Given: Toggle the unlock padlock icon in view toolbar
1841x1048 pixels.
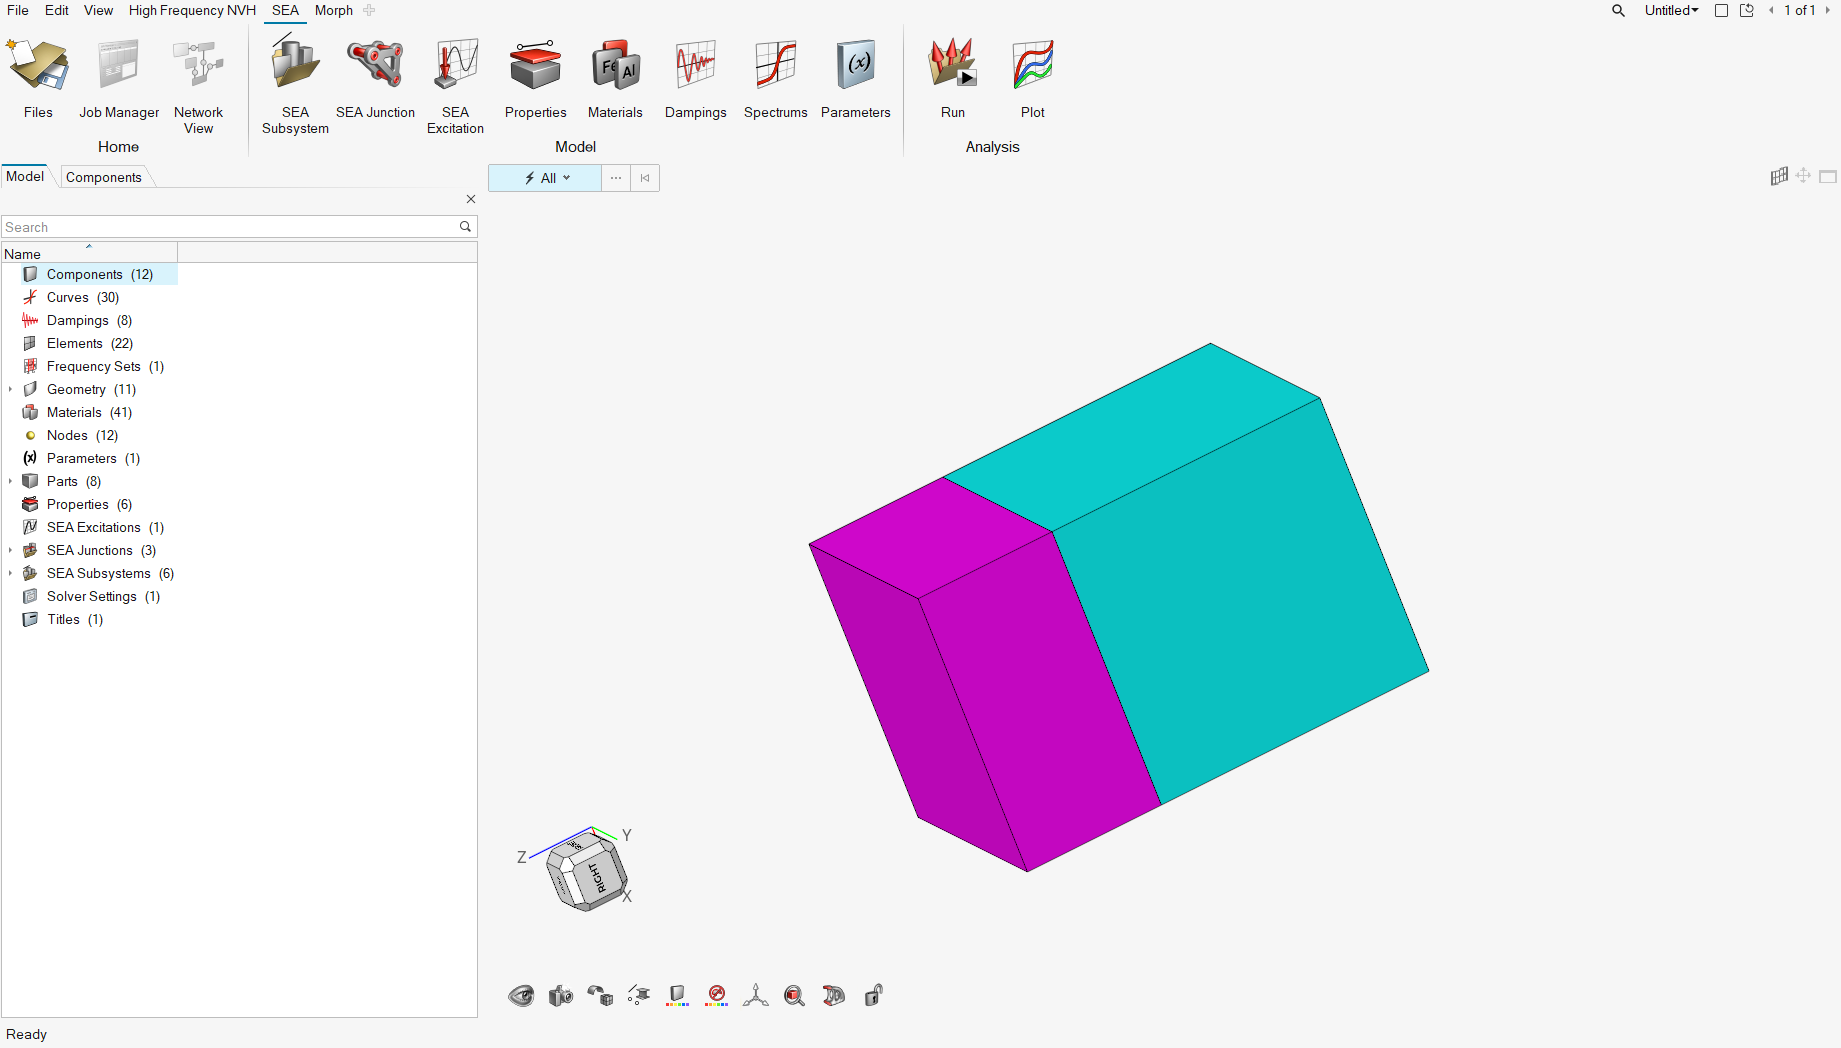Looking at the screenshot, I should [873, 995].
